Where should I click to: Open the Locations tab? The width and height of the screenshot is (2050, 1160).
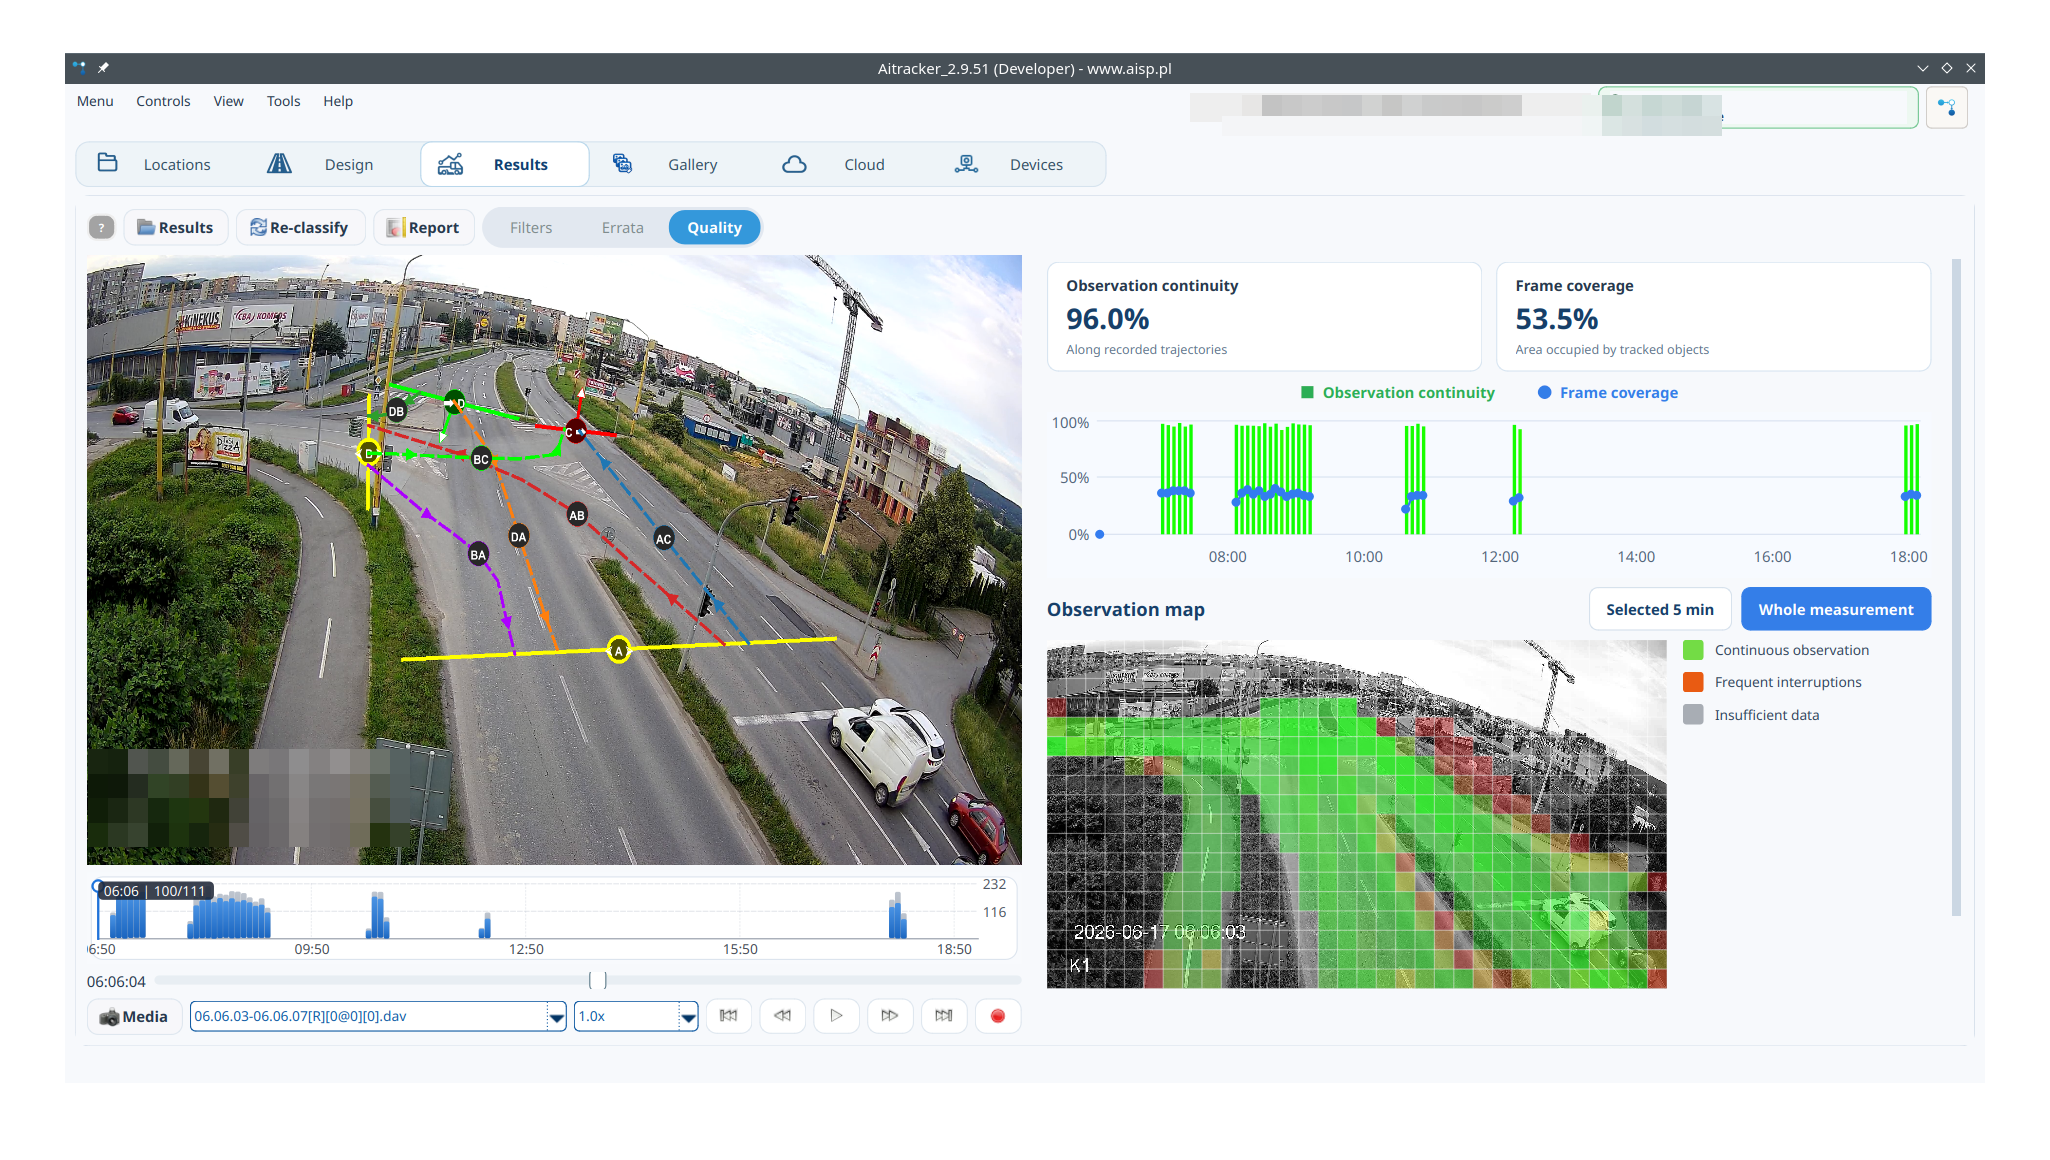point(155,164)
